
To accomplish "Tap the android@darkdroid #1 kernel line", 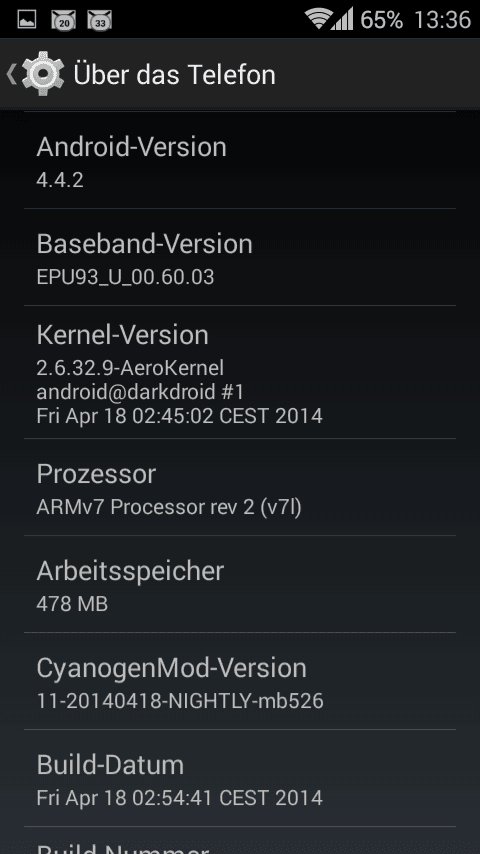I will (x=140, y=392).
